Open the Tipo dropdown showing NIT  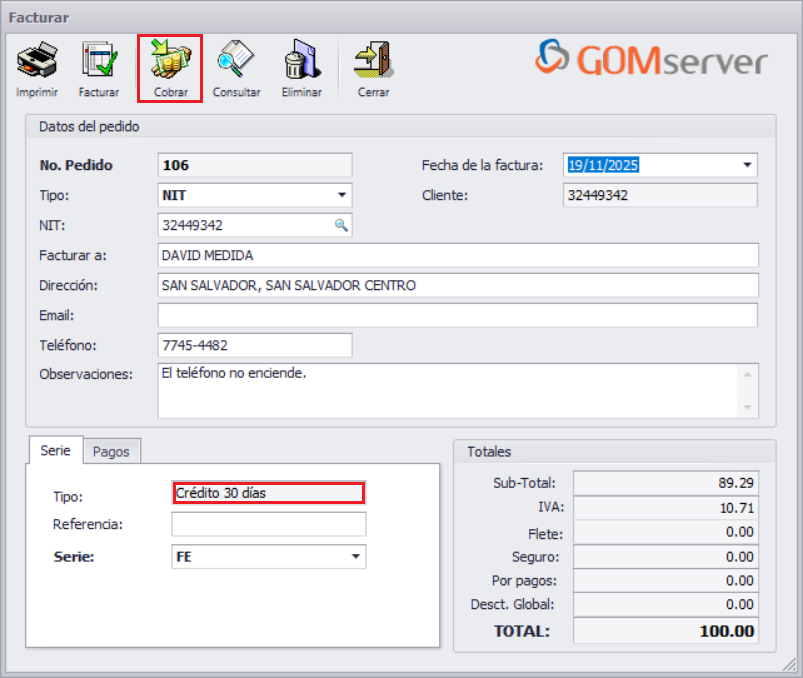(x=342, y=195)
